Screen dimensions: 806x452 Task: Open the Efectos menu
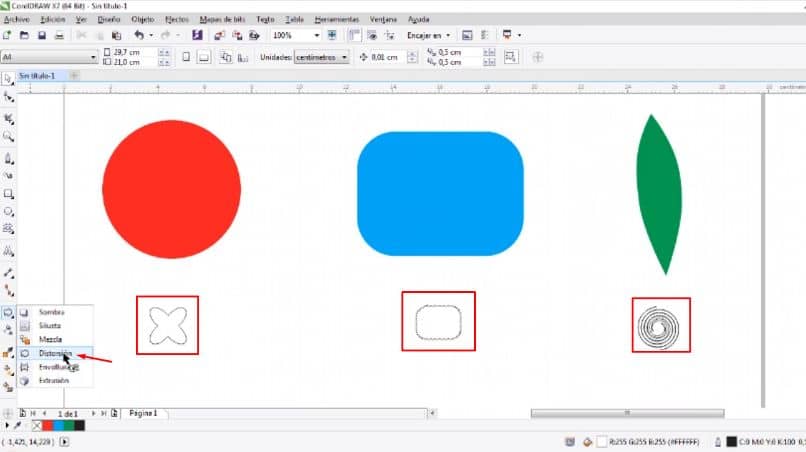177,20
